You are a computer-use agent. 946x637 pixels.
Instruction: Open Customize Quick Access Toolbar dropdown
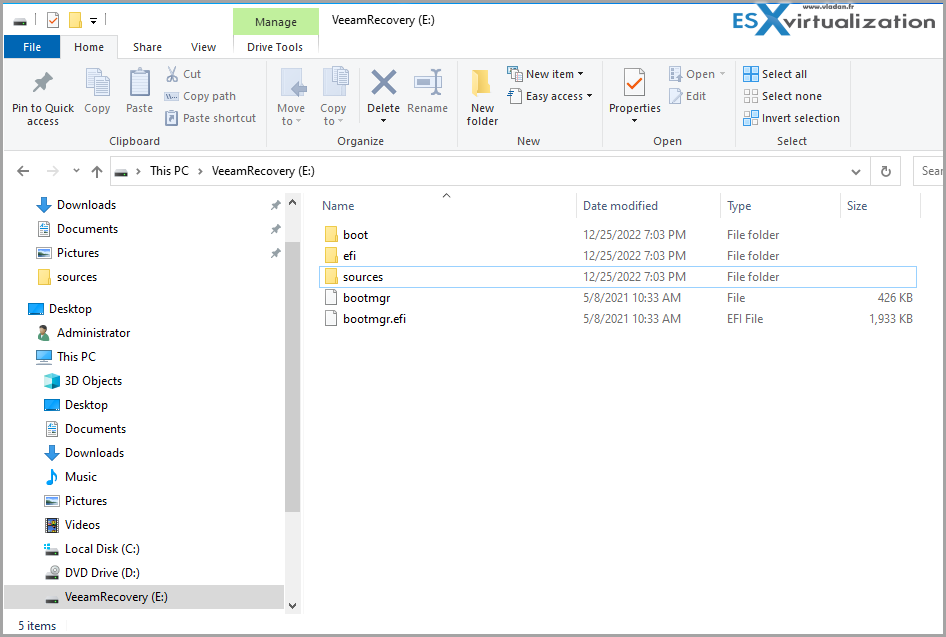tap(94, 21)
